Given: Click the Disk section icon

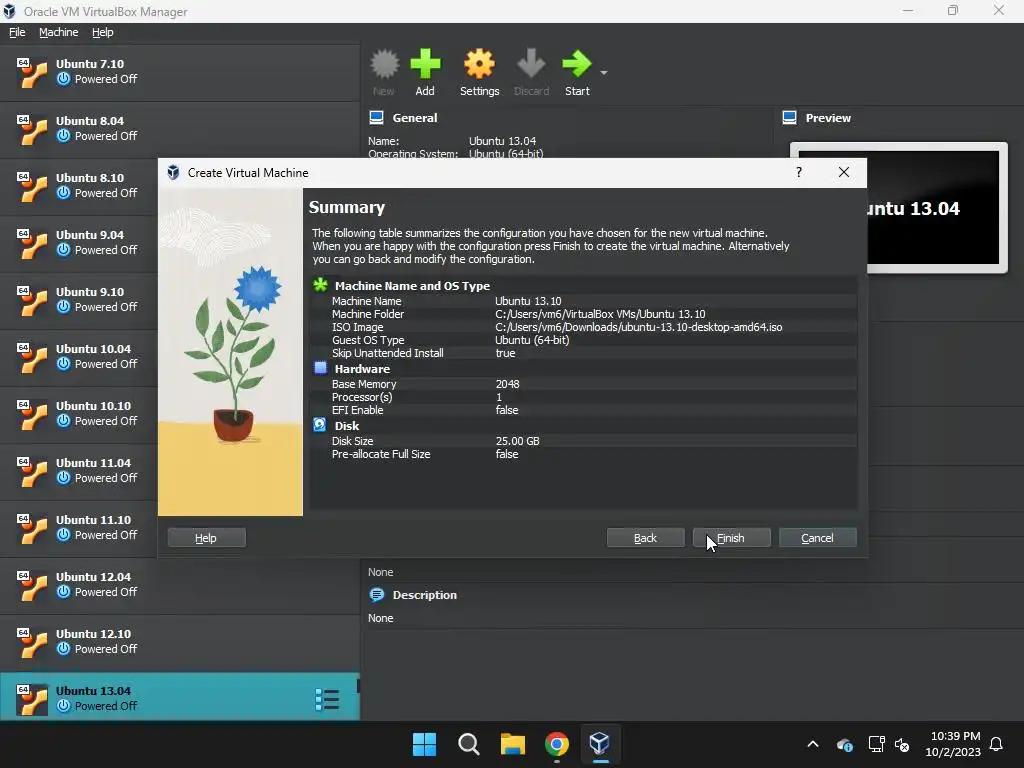Looking at the screenshot, I should [319, 425].
